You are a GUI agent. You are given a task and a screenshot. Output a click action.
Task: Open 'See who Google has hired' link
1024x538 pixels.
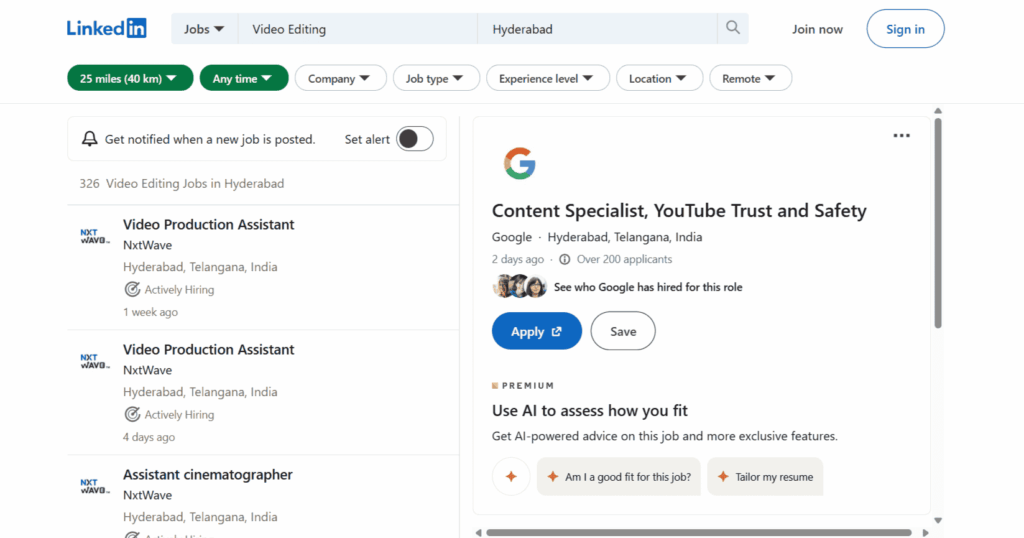click(x=648, y=287)
